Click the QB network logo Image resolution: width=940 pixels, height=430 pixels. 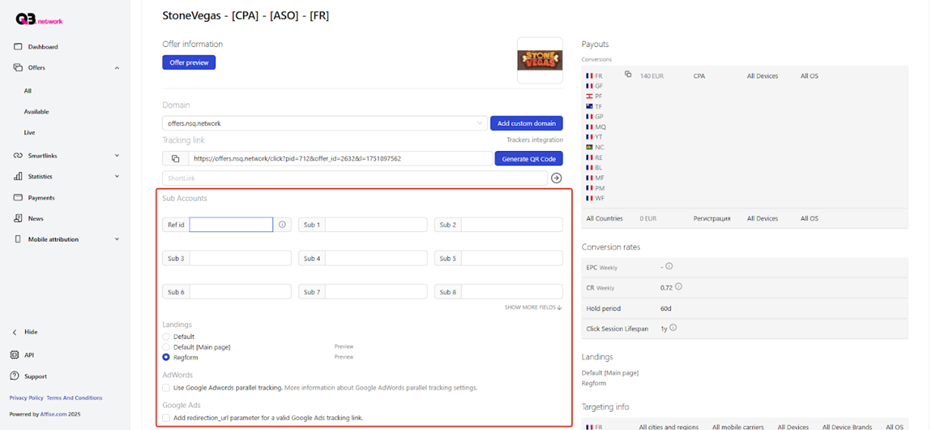tap(39, 20)
